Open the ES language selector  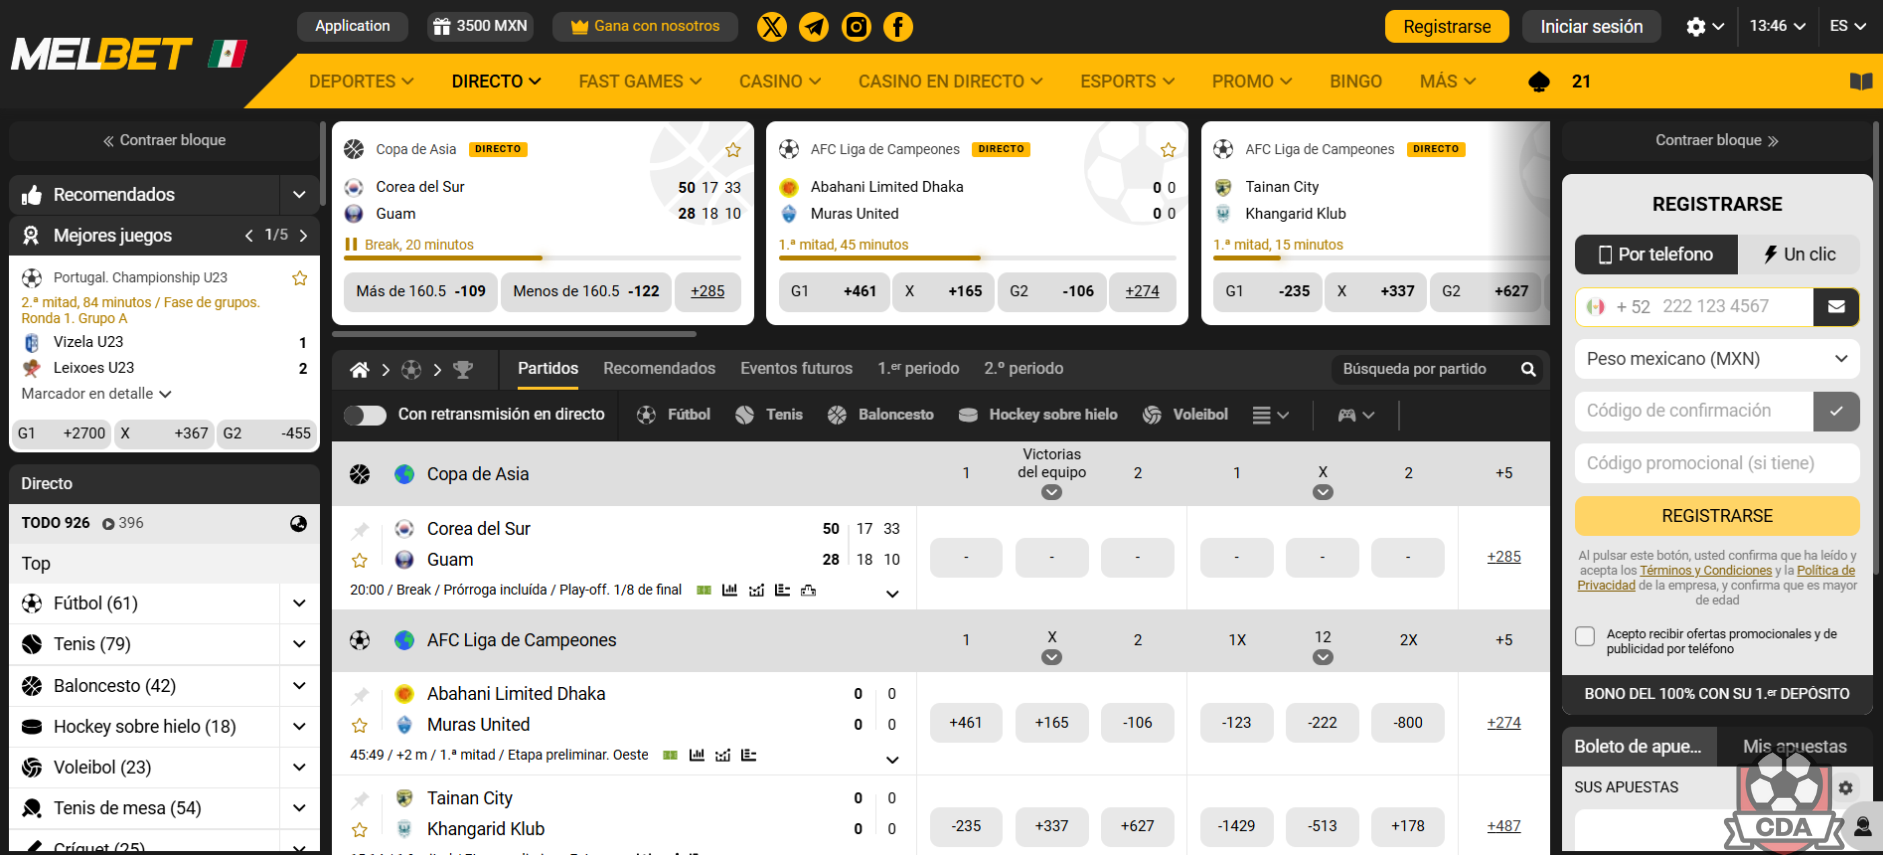click(x=1847, y=26)
